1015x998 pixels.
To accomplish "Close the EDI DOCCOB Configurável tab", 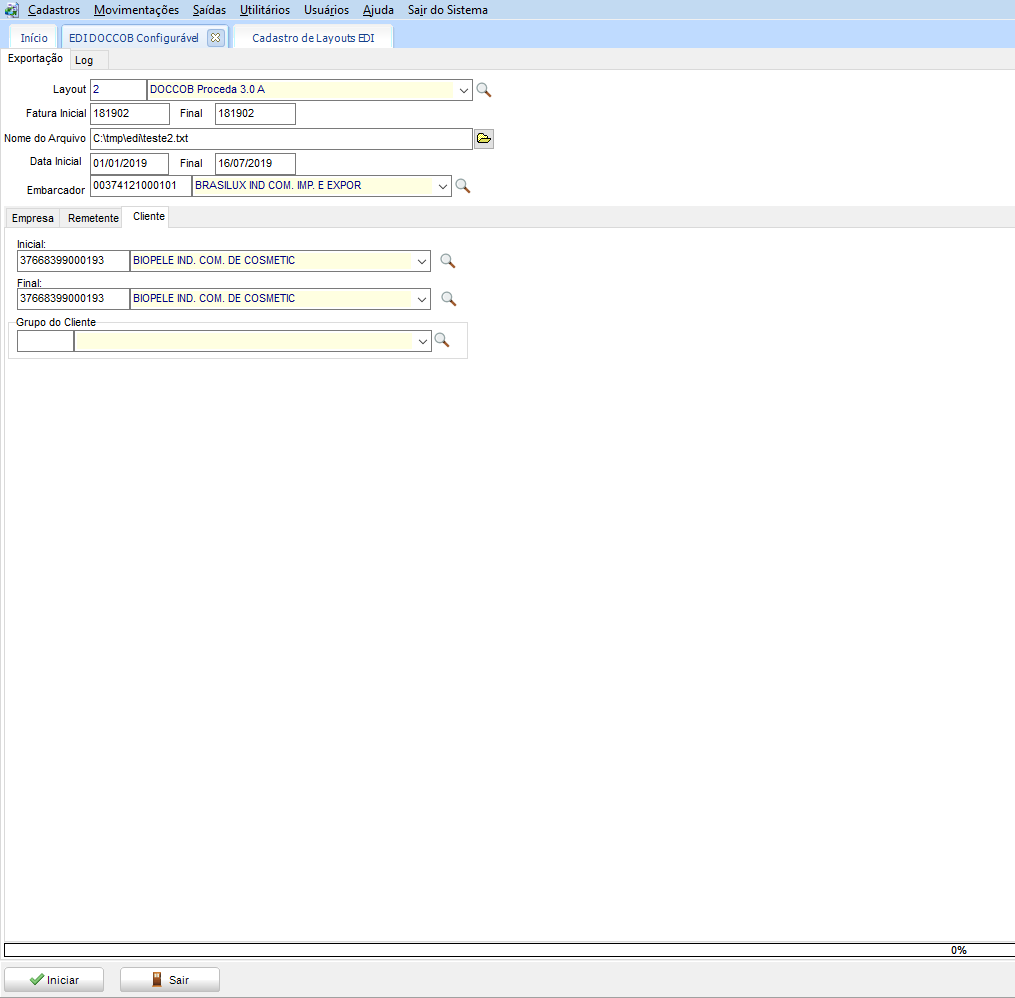I will (x=216, y=38).
